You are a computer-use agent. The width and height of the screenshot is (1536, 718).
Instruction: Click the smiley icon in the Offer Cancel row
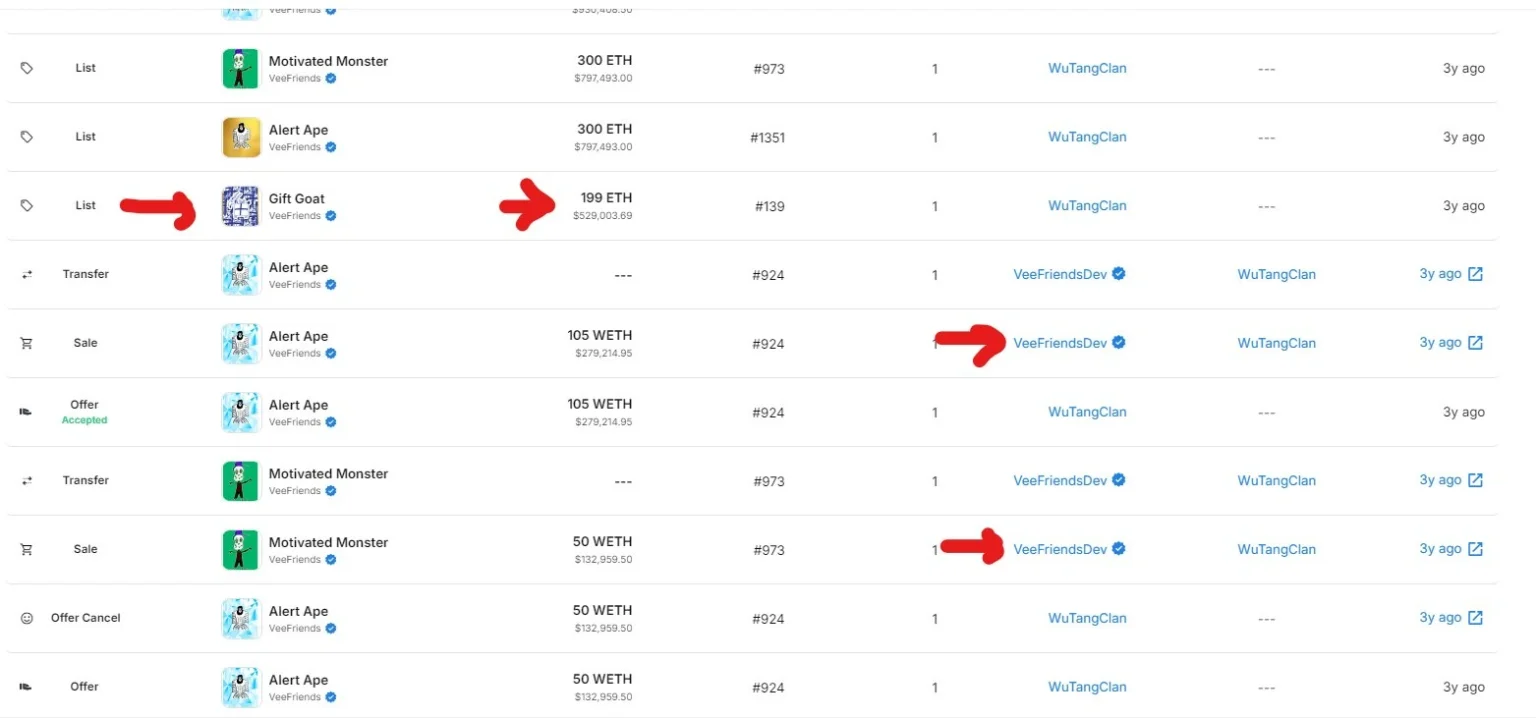27,618
